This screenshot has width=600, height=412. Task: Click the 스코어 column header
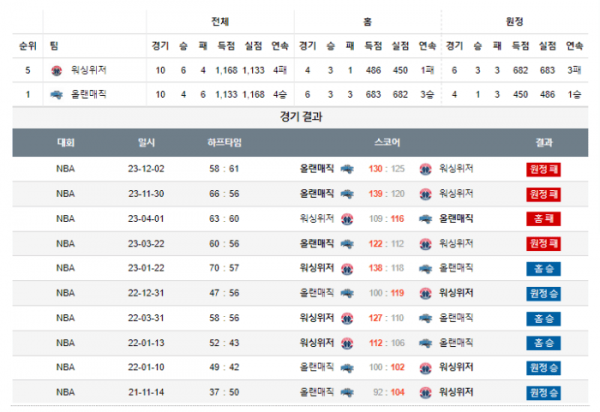tap(387, 142)
